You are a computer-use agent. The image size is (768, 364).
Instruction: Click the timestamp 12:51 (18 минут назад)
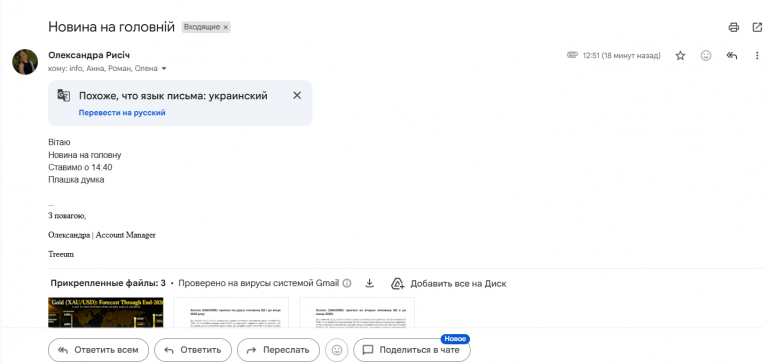tap(622, 56)
